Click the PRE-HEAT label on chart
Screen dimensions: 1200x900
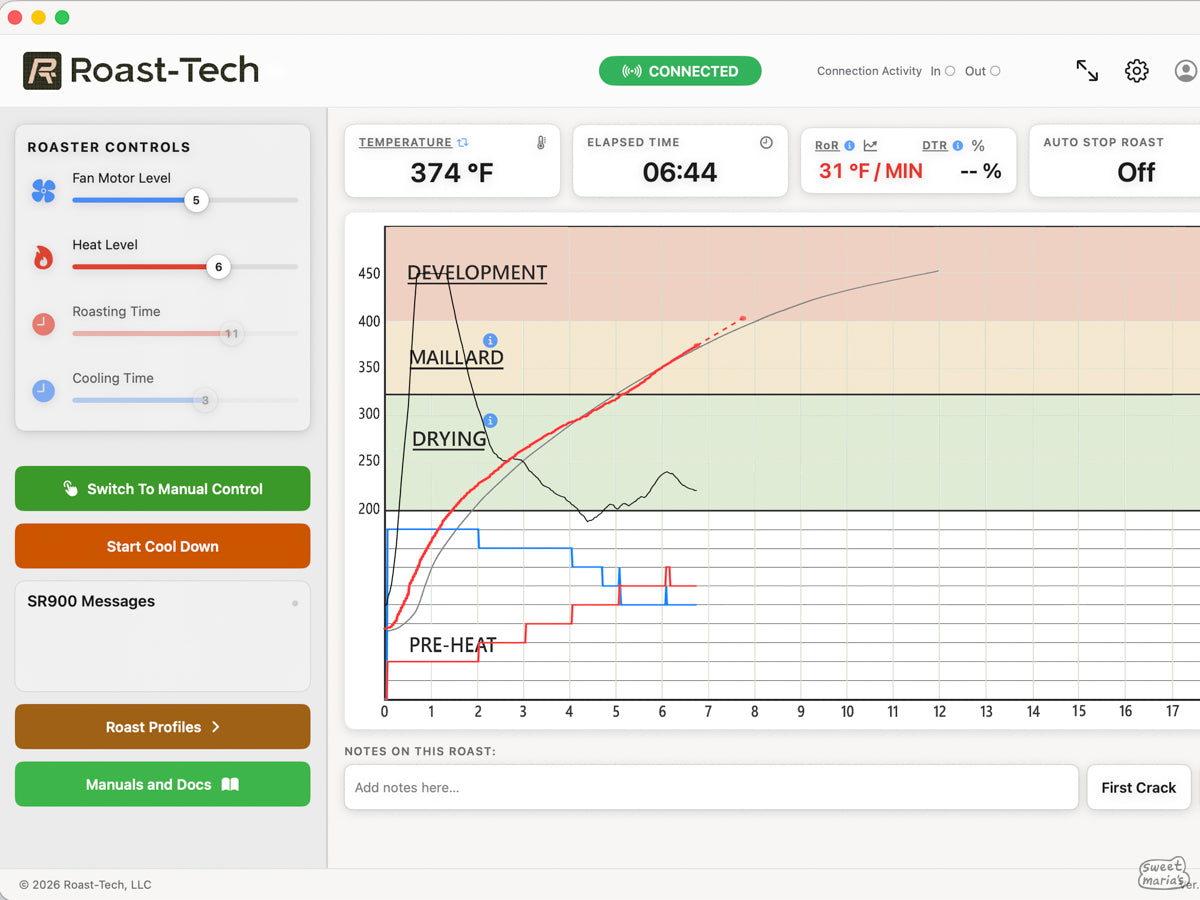click(x=453, y=645)
